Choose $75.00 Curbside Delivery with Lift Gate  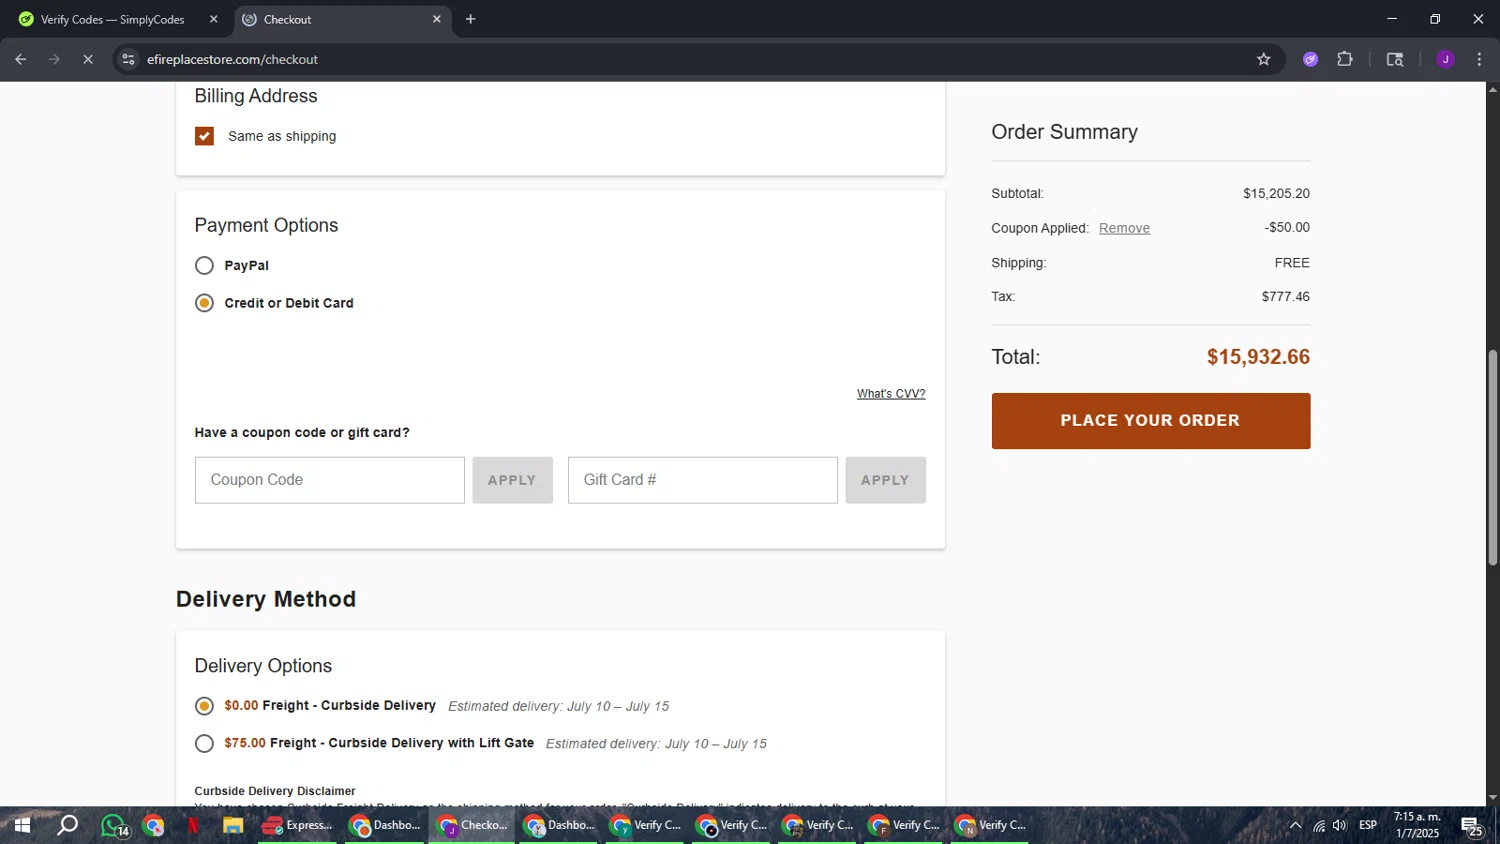[x=204, y=743]
